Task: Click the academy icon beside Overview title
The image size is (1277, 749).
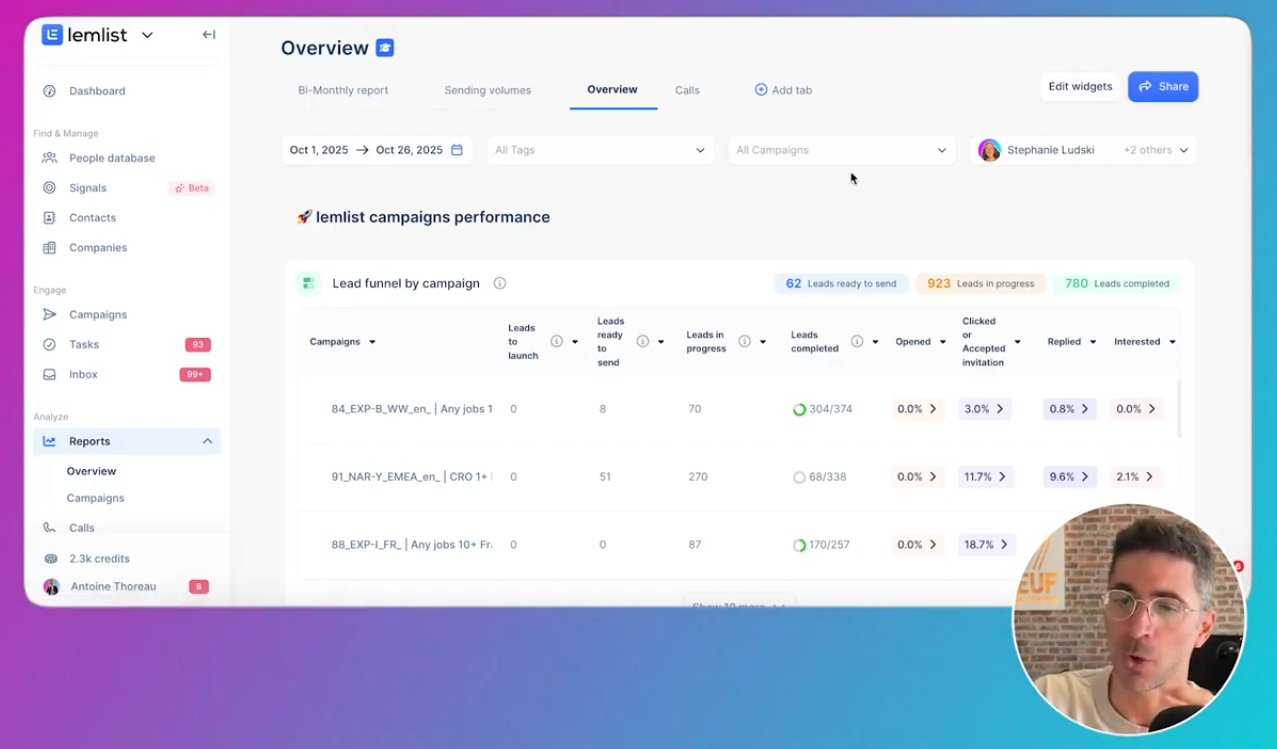Action: pyautogui.click(x=385, y=47)
